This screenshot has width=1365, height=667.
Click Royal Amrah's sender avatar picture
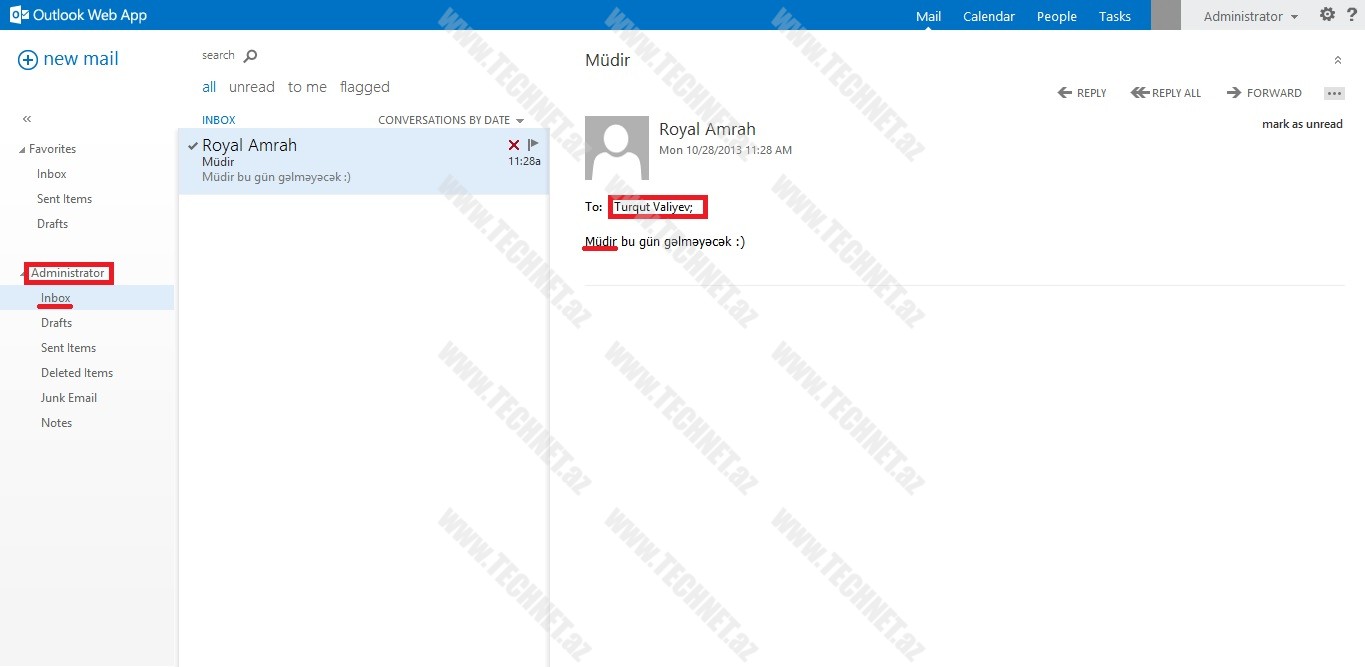pos(617,148)
